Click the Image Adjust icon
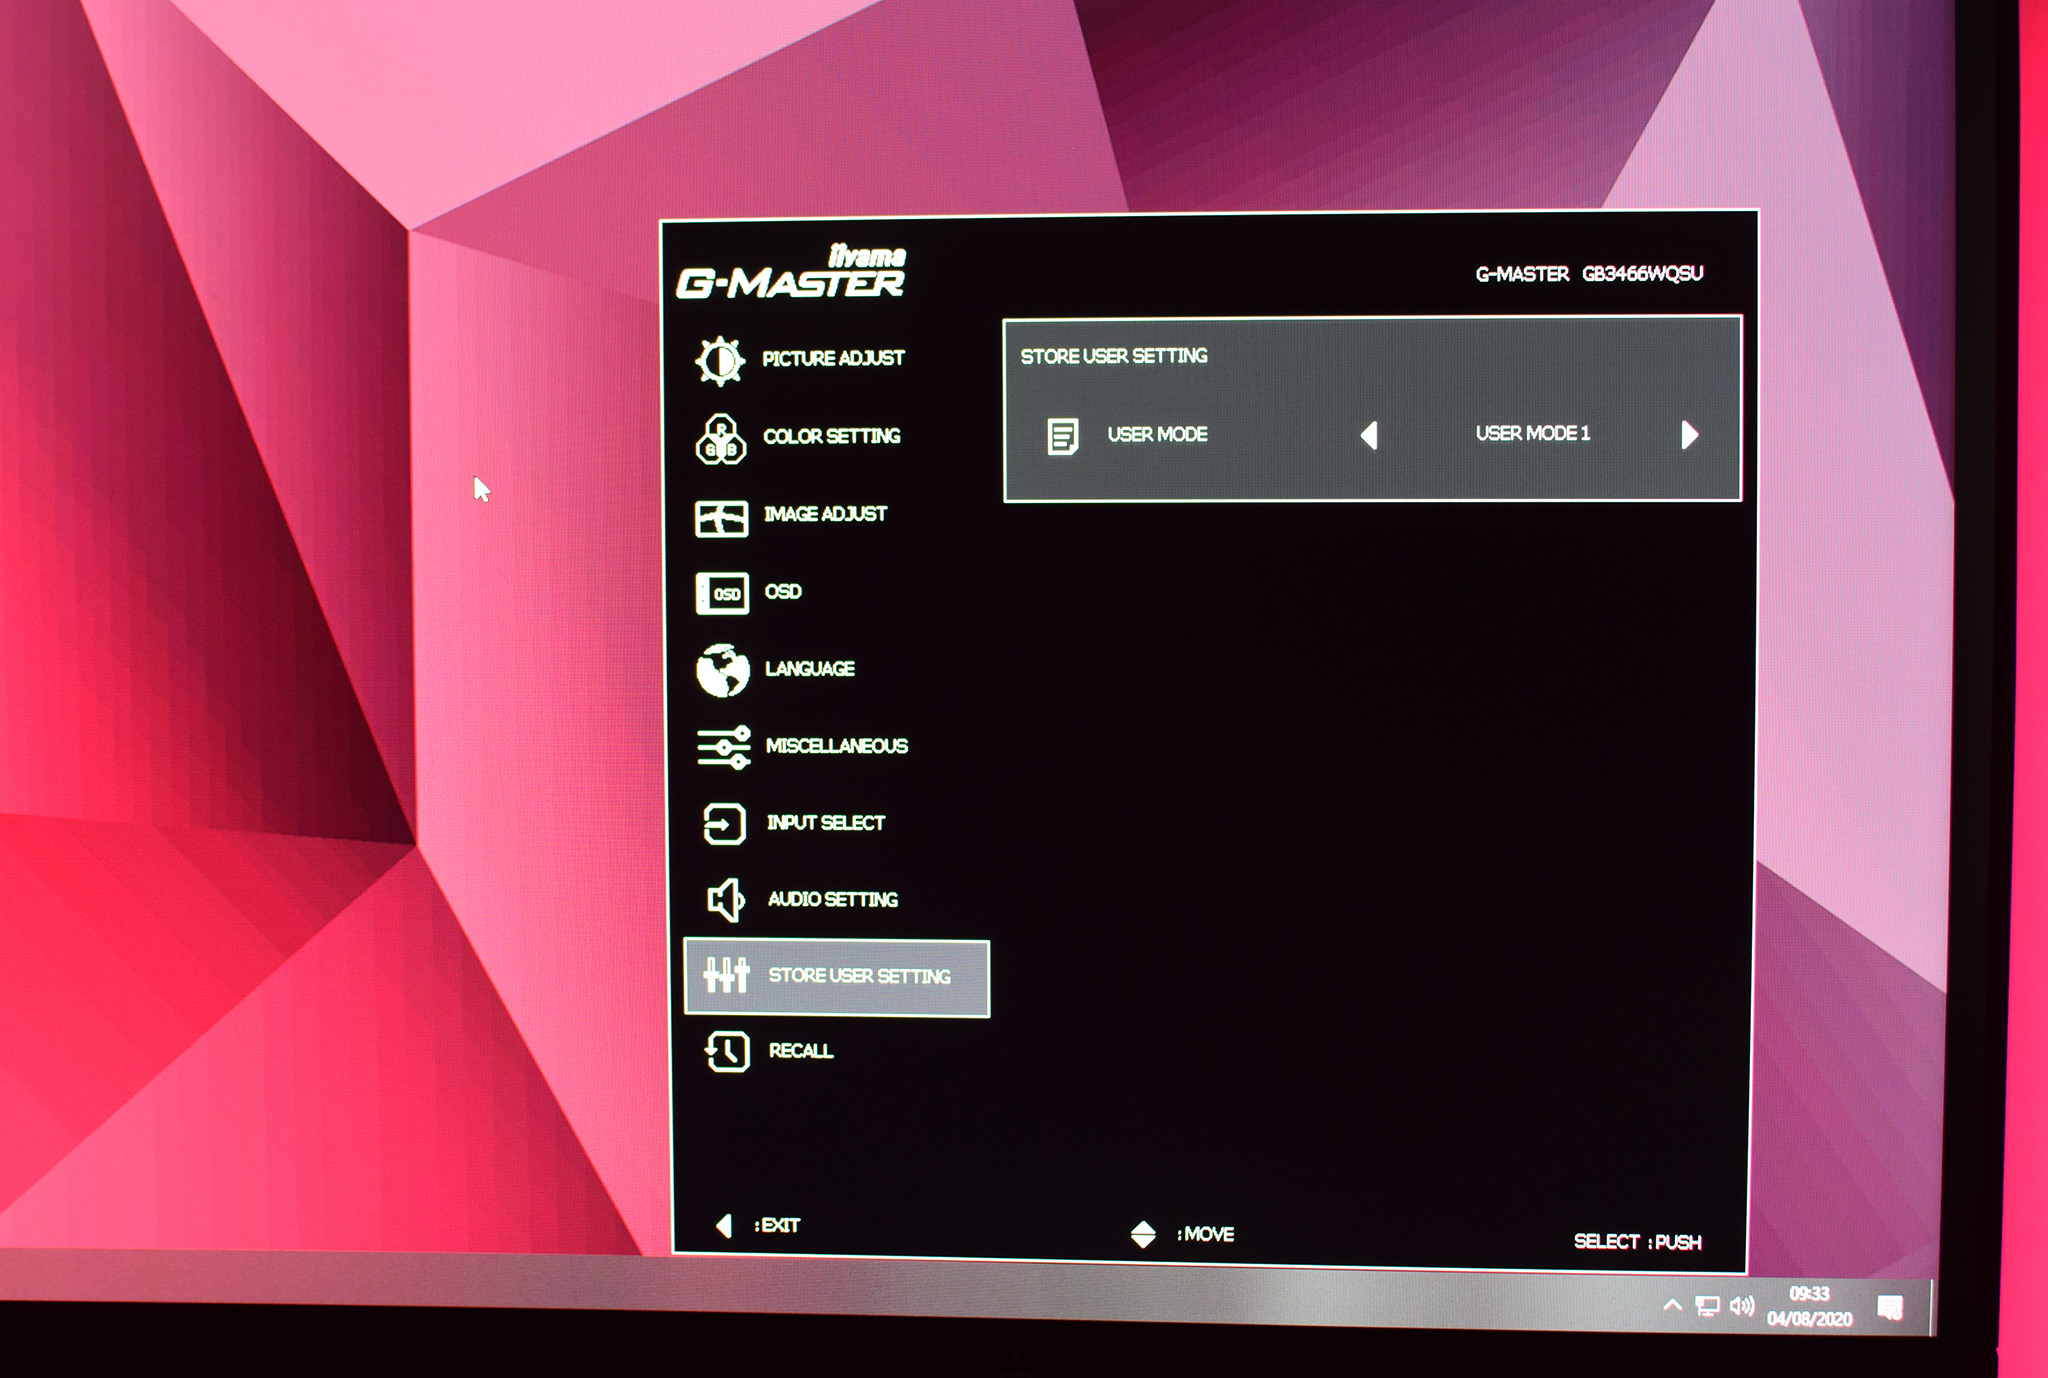This screenshot has height=1378, width=2048. (721, 518)
